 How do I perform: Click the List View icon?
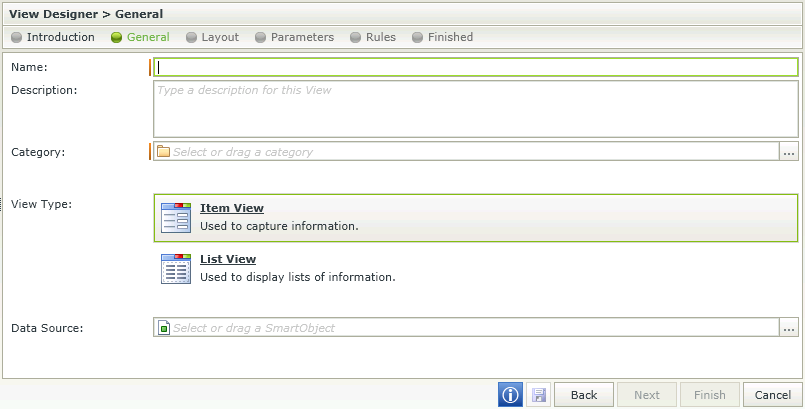[x=176, y=268]
